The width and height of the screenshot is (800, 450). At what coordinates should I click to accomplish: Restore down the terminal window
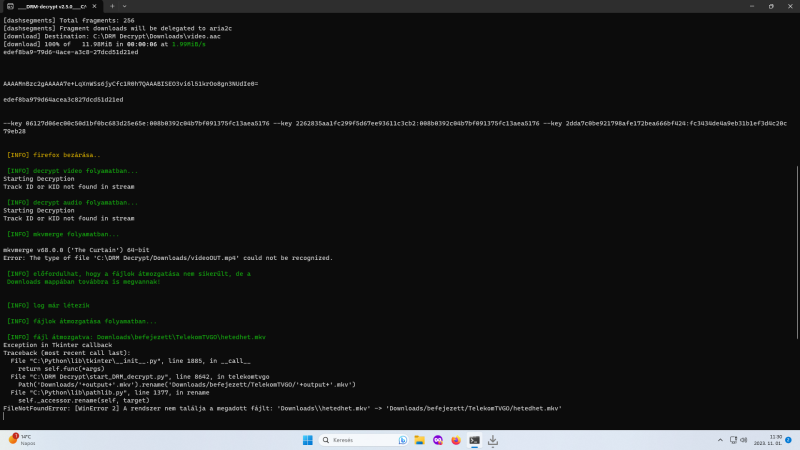click(x=771, y=7)
